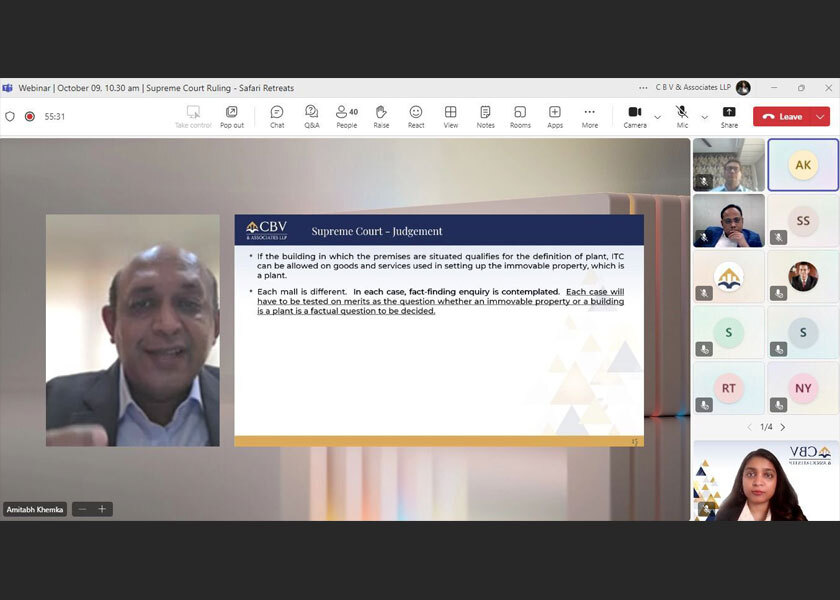
Task: Click the recording indicator icon
Action: click(x=30, y=116)
